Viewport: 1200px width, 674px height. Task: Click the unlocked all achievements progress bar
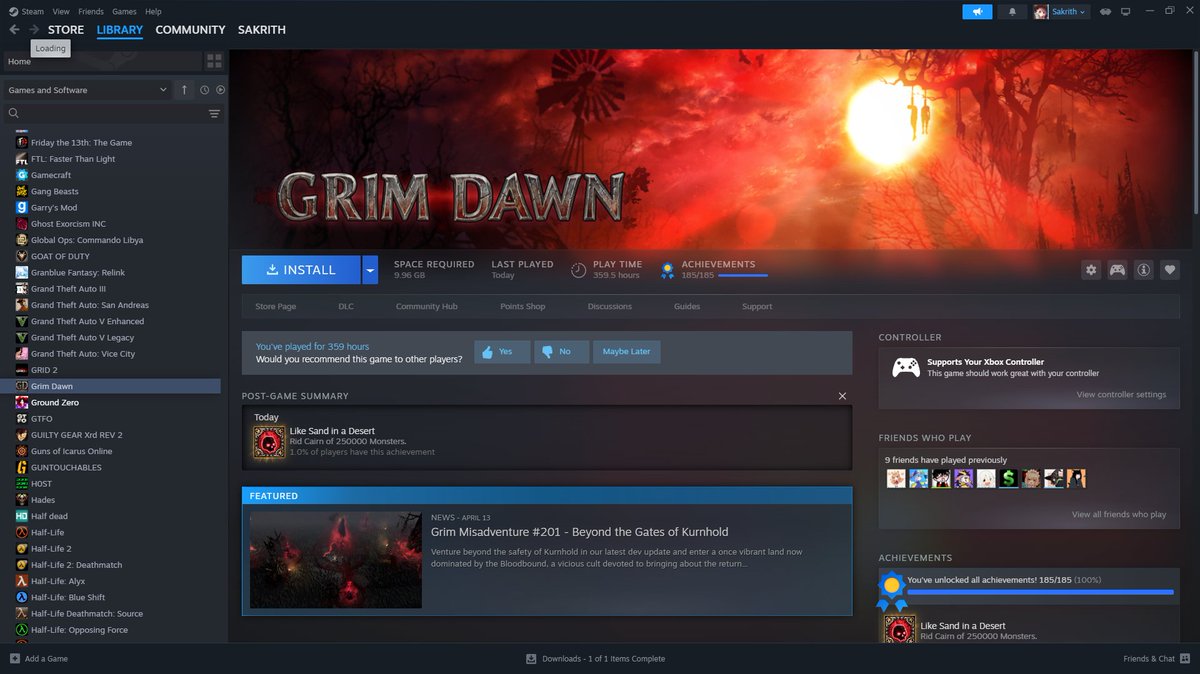[1040, 592]
